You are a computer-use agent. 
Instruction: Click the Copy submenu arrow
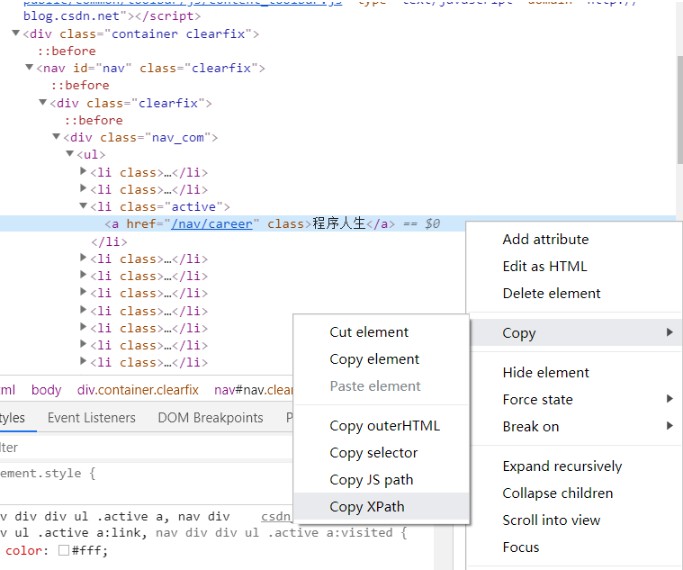669,333
